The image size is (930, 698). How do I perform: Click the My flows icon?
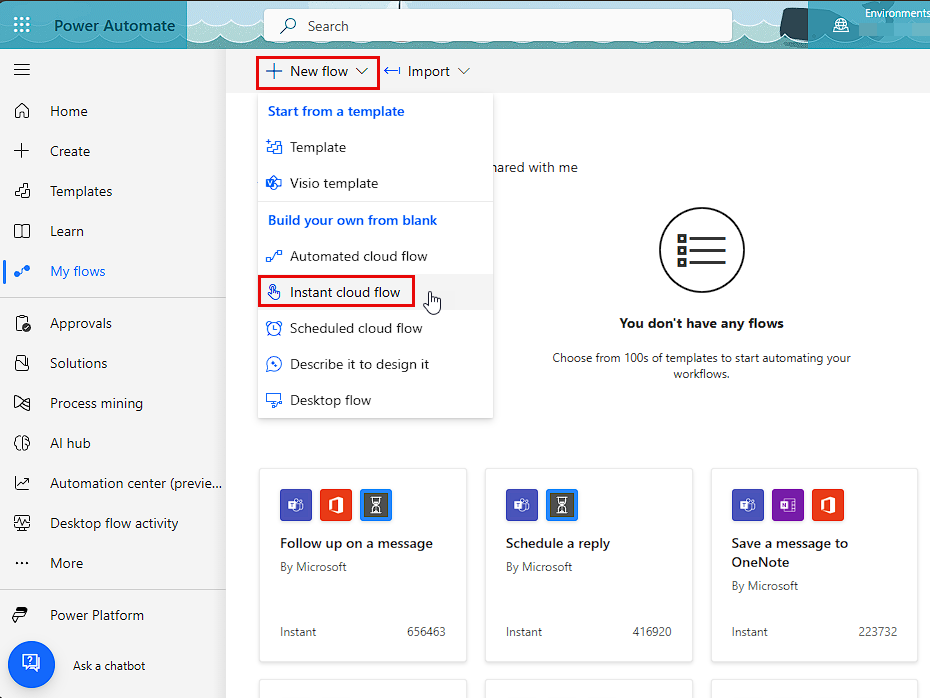tap(22, 271)
